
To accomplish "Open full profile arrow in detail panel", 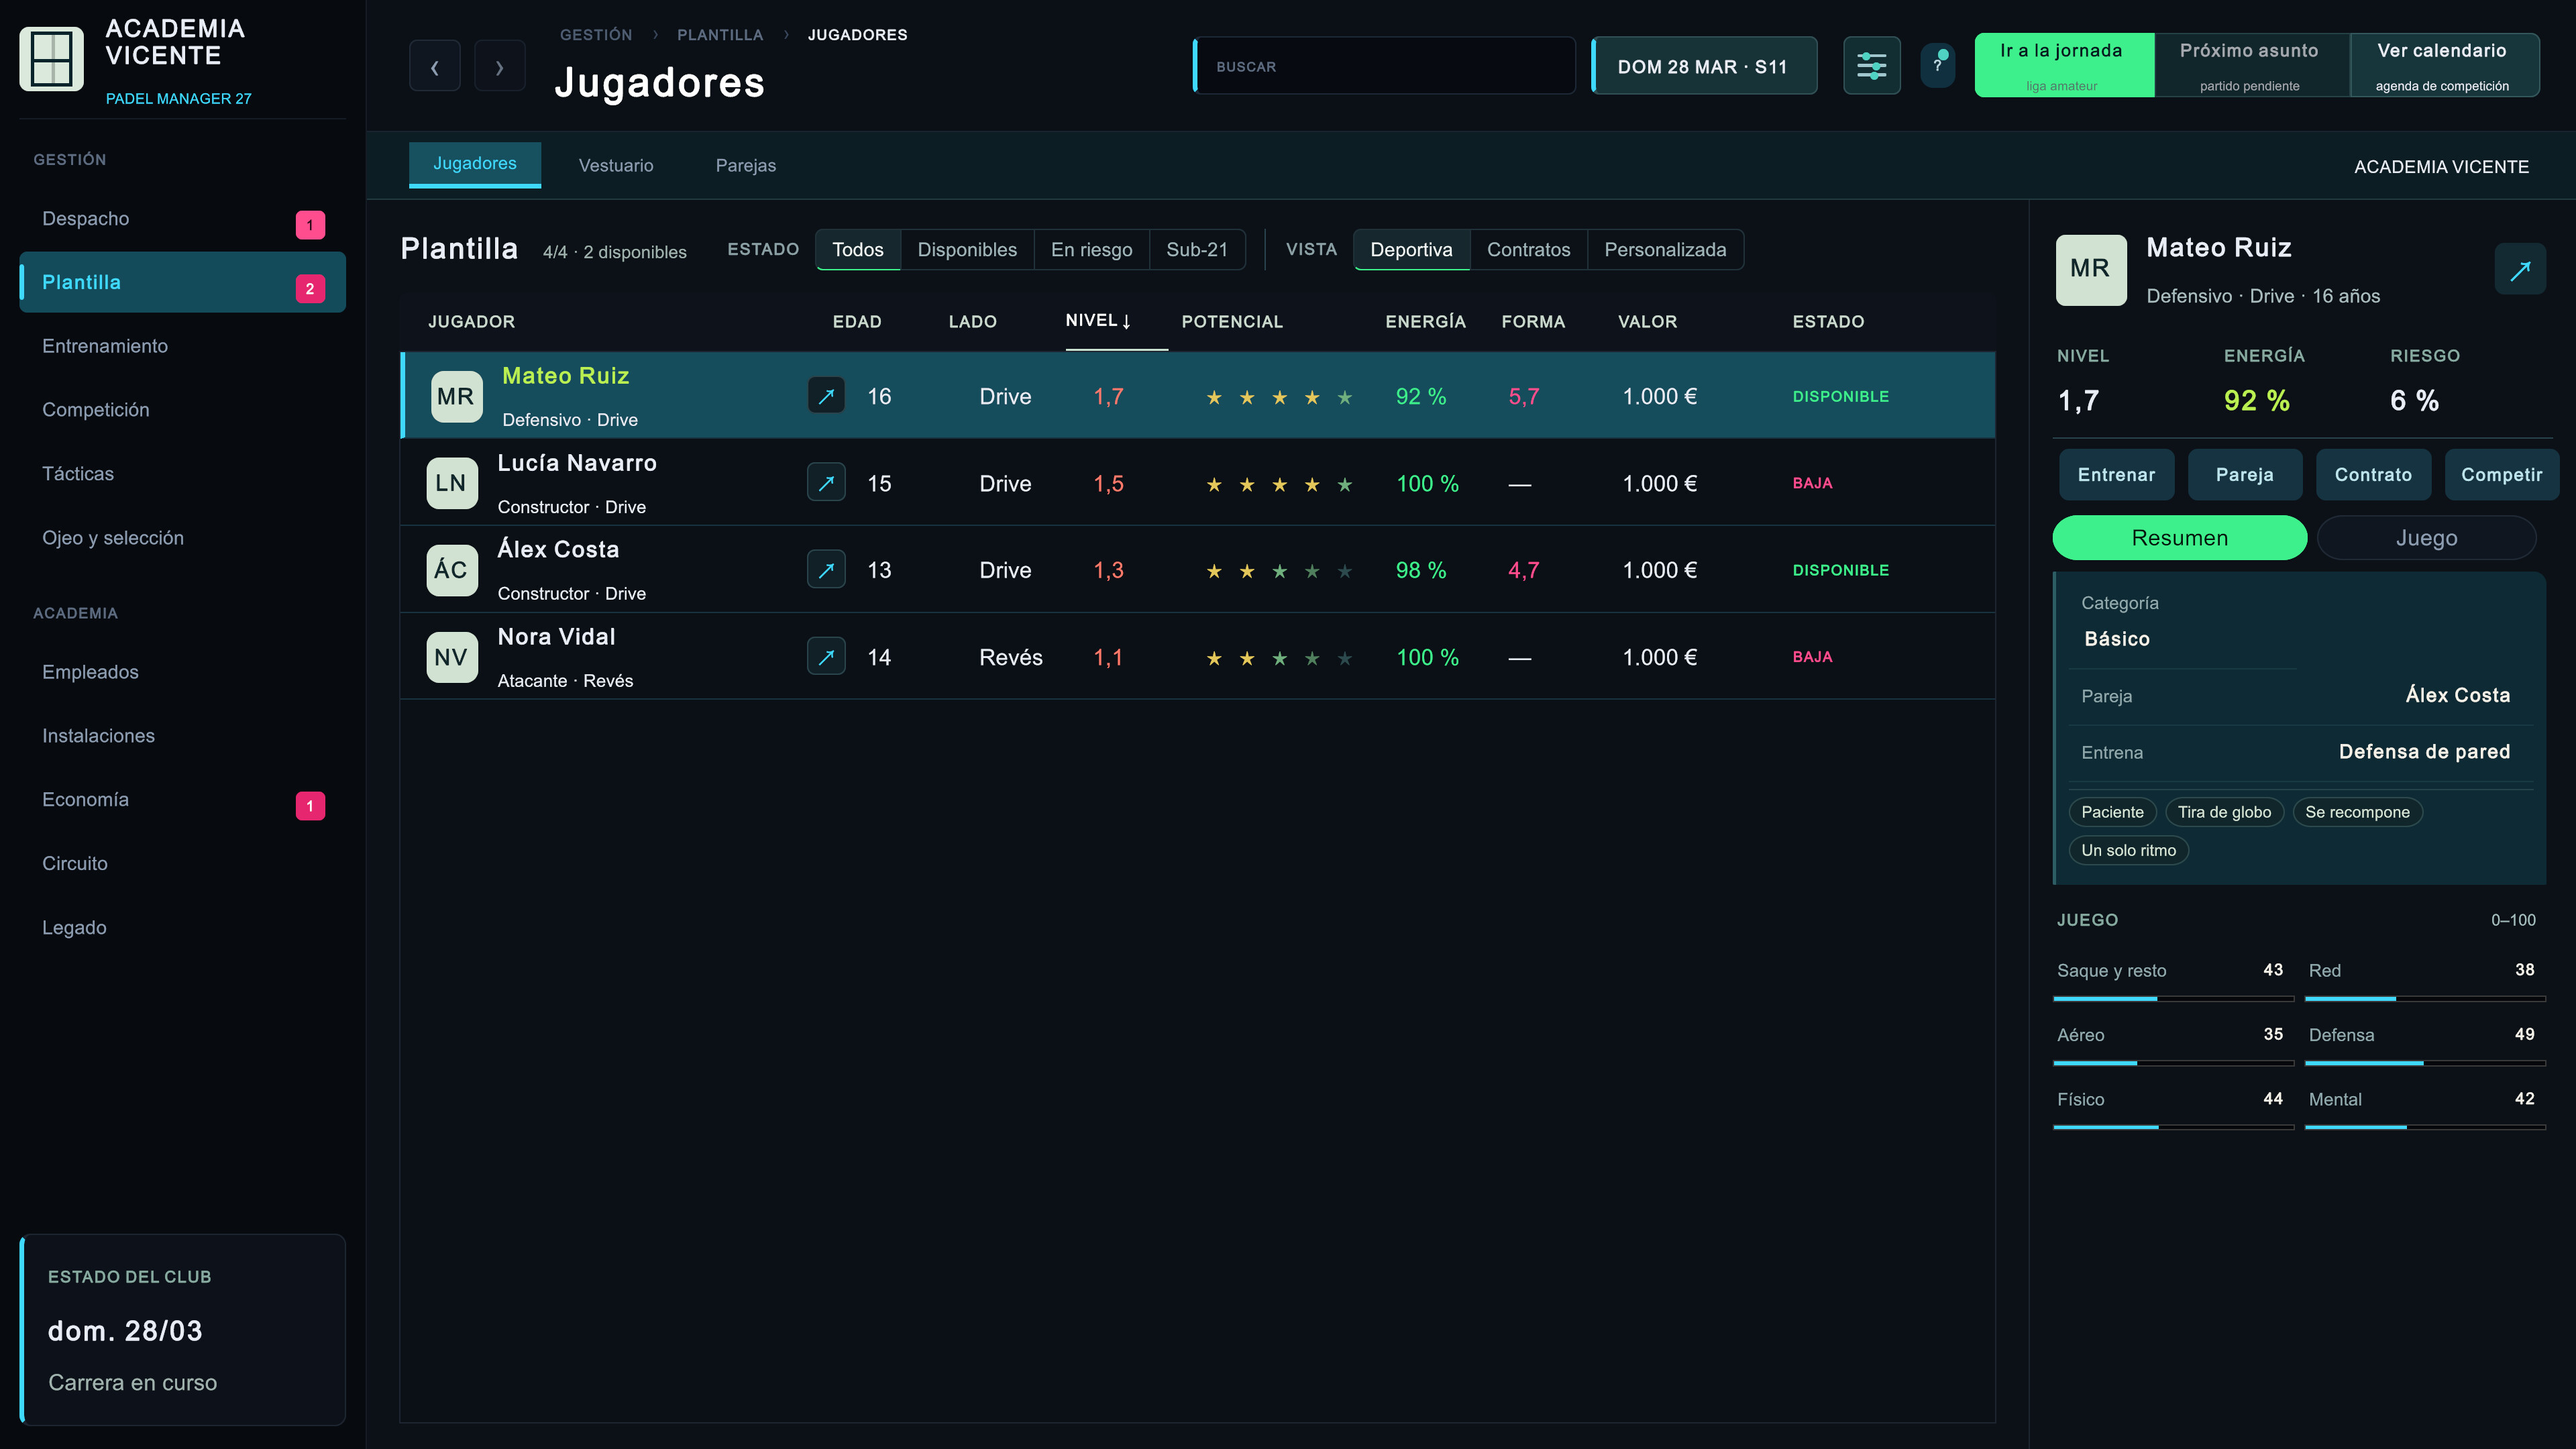I will 2520,269.
